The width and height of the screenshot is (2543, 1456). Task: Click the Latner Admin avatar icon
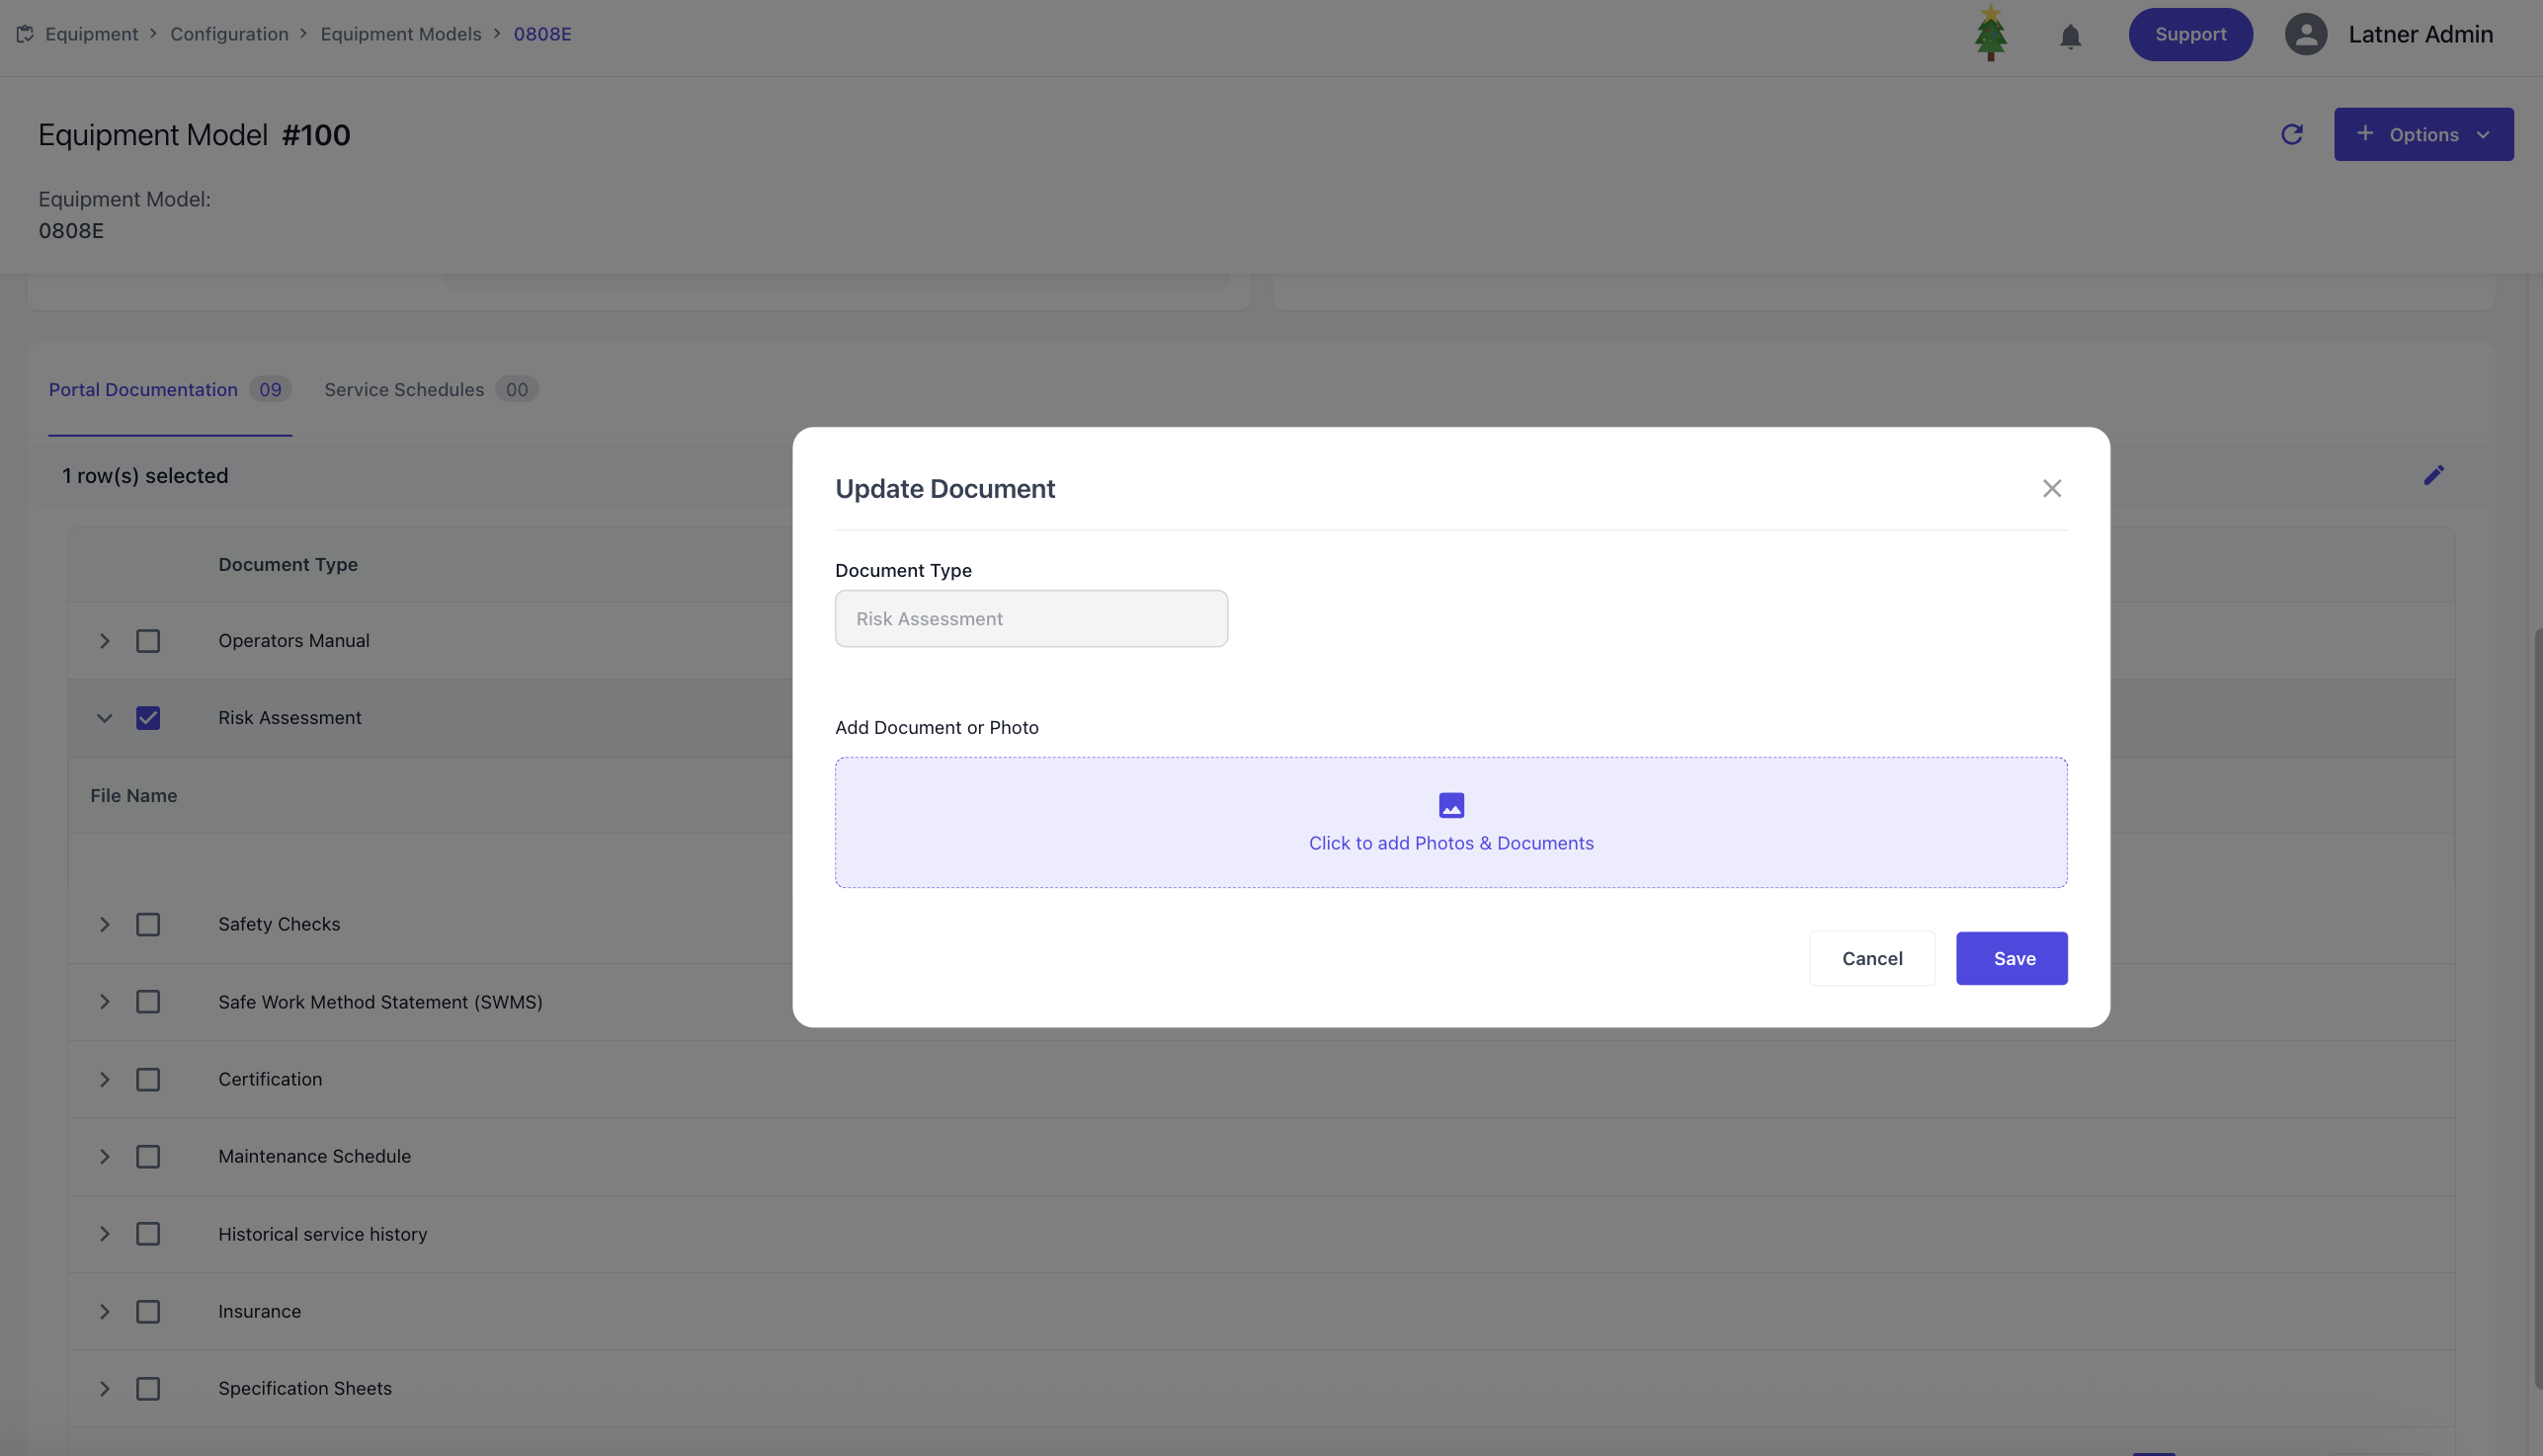[2305, 34]
